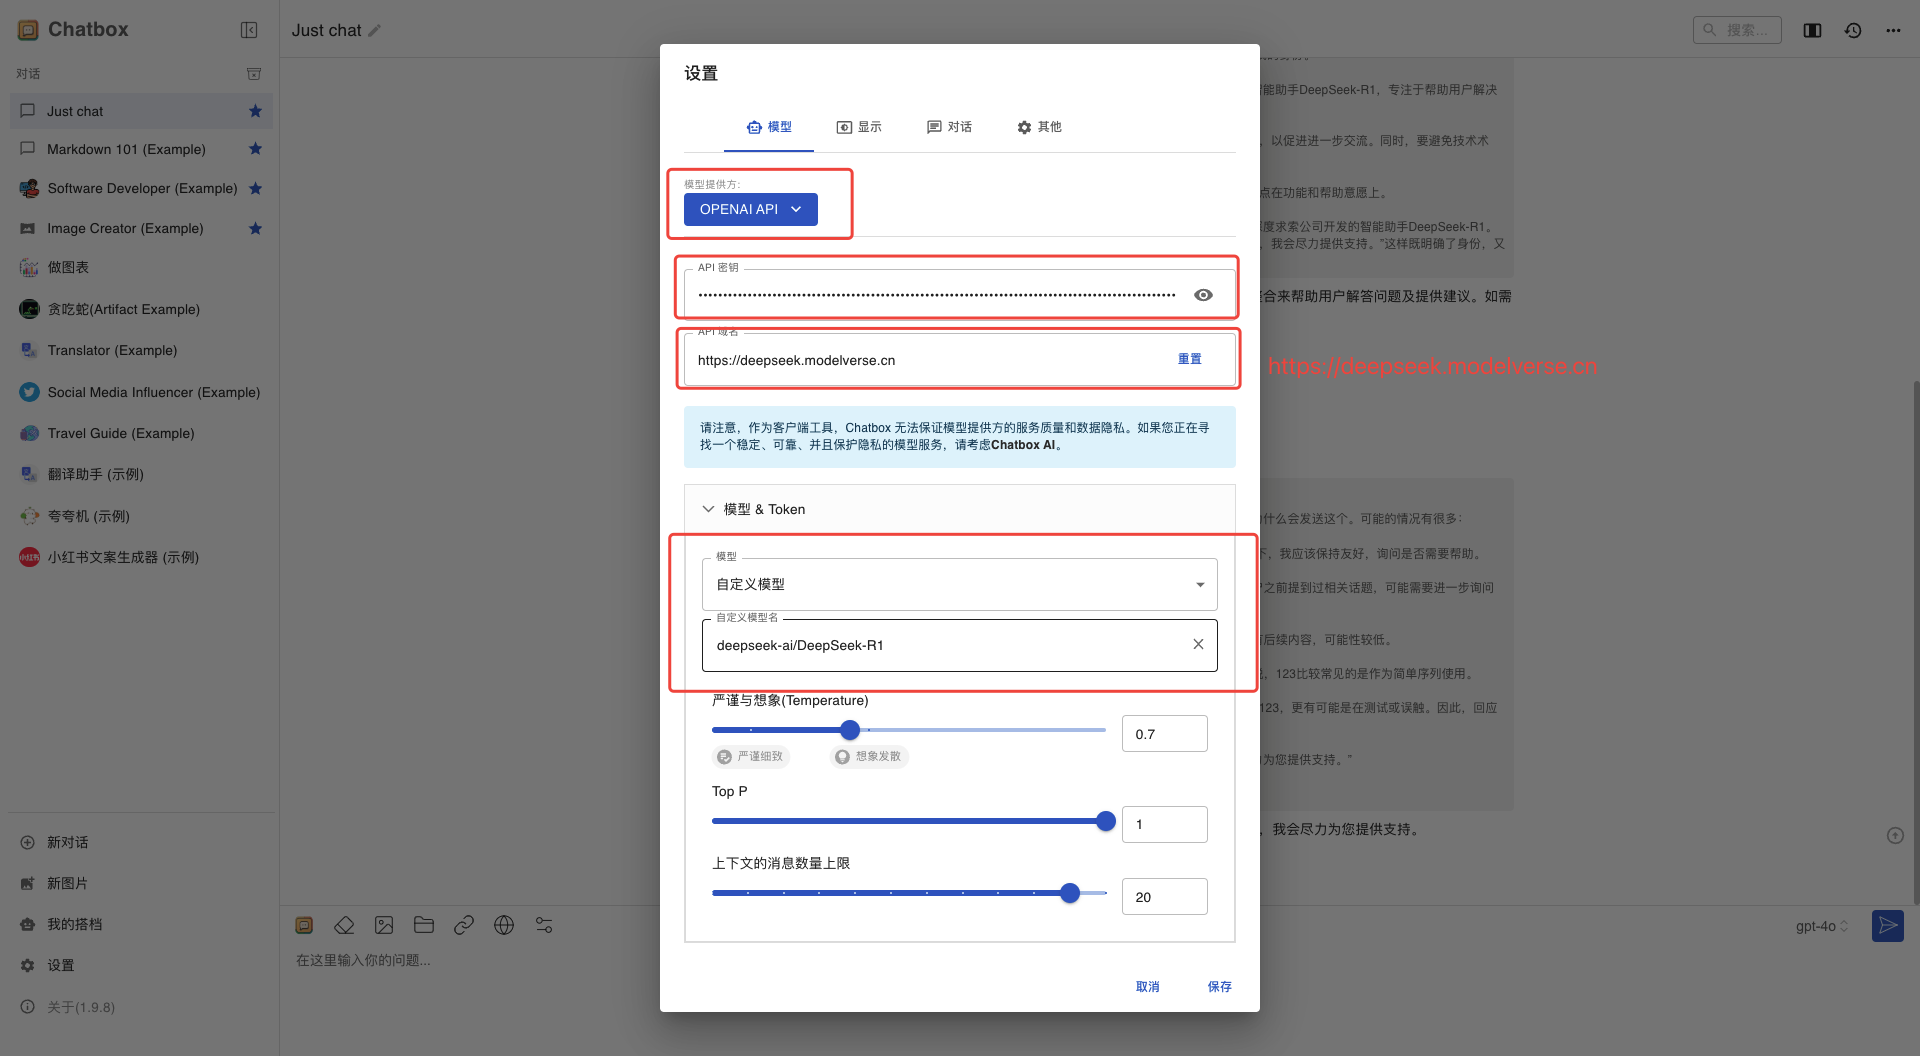
Task: Open 我的搭档 in the sidebar
Action: (x=141, y=924)
